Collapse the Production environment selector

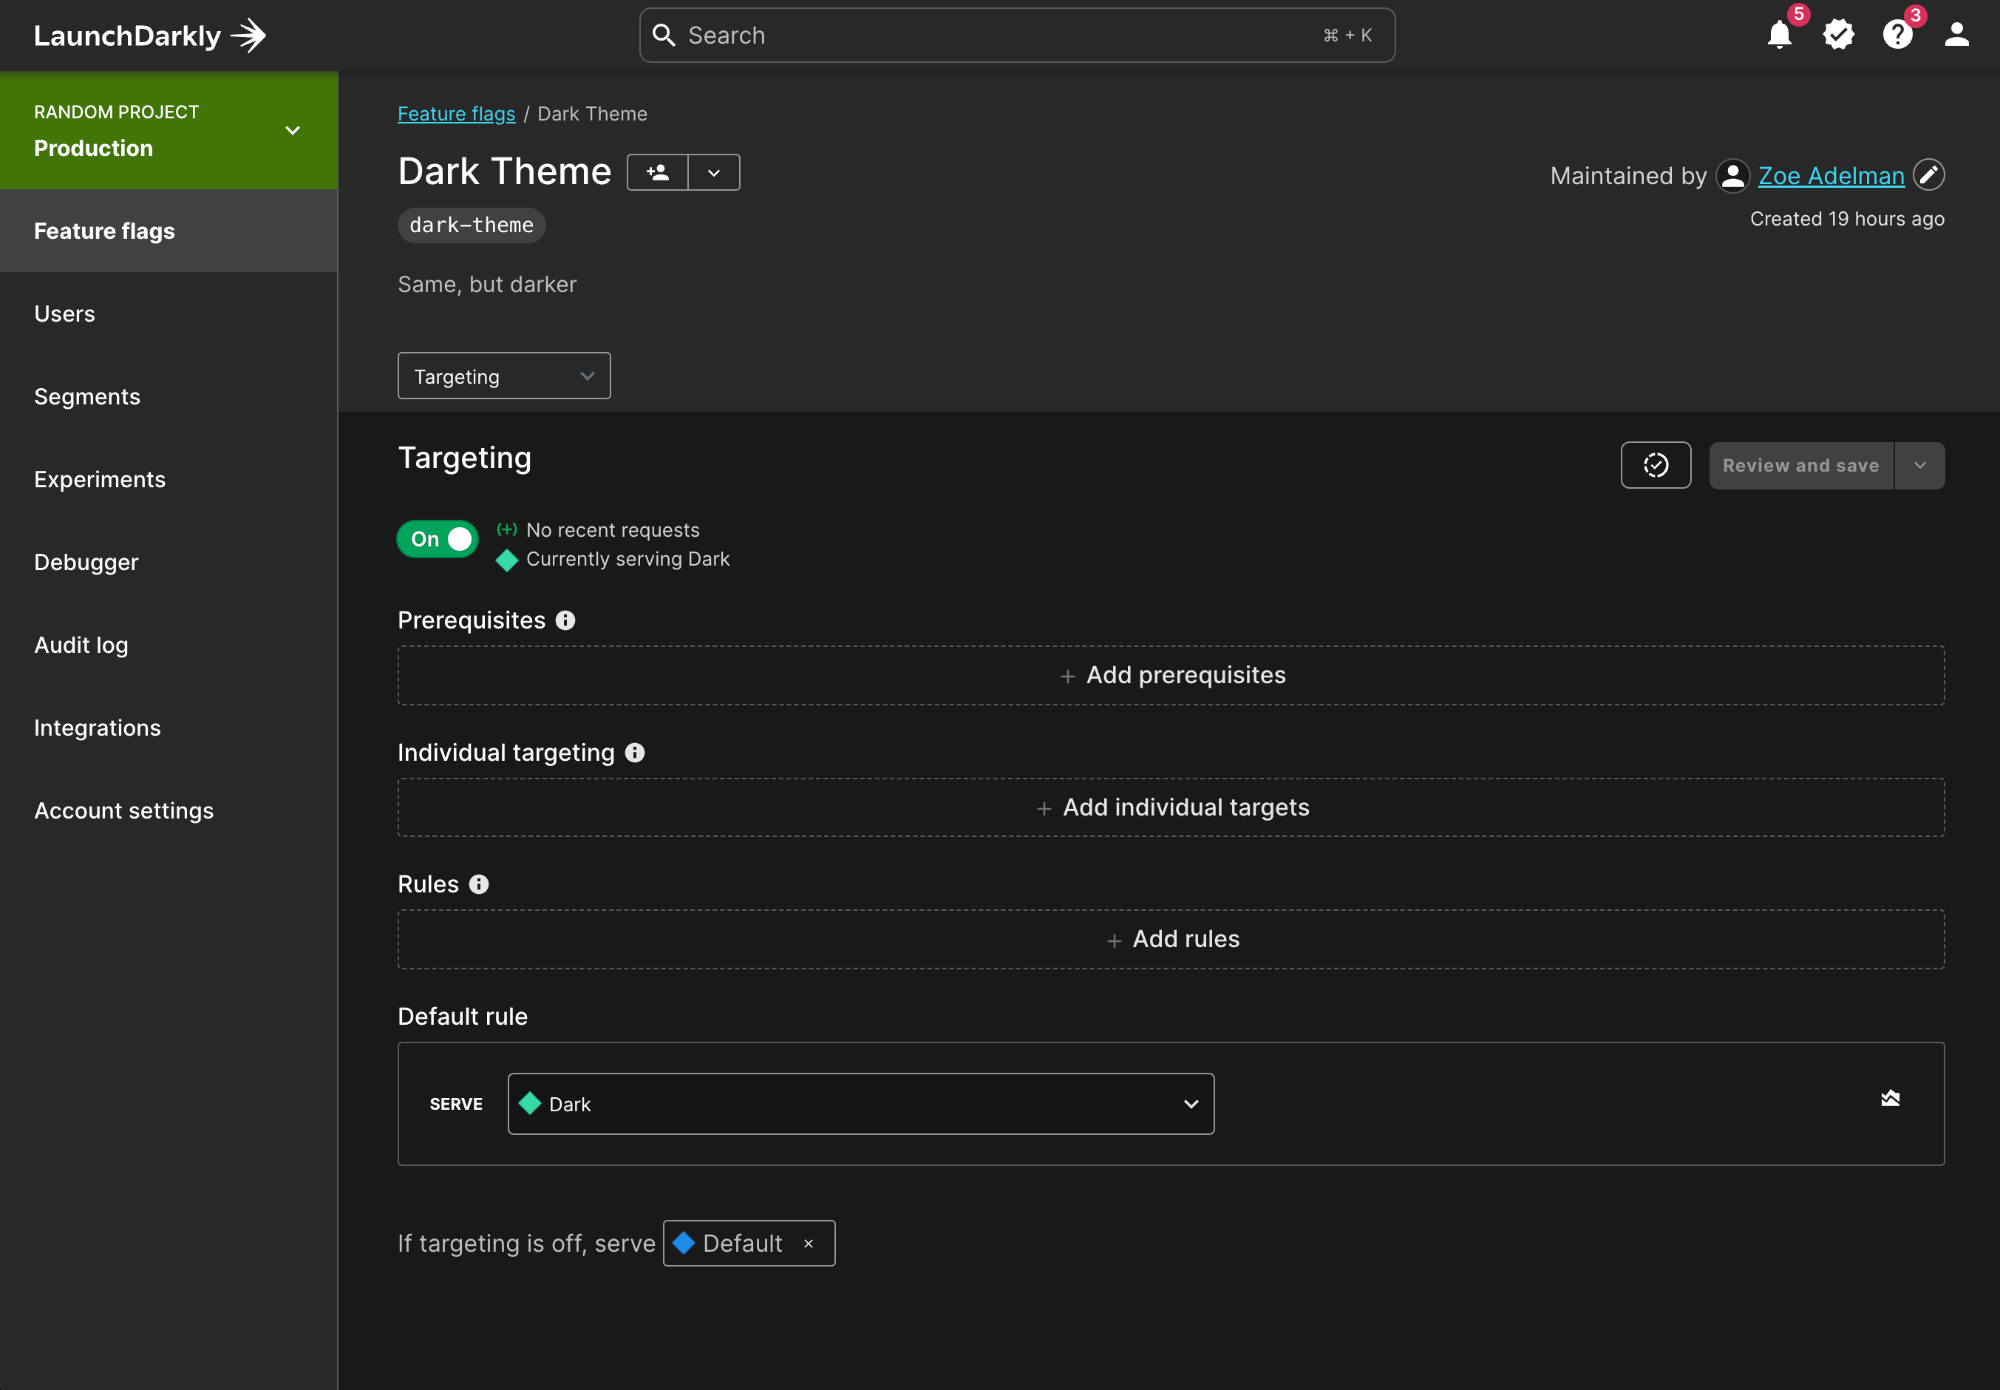click(291, 130)
